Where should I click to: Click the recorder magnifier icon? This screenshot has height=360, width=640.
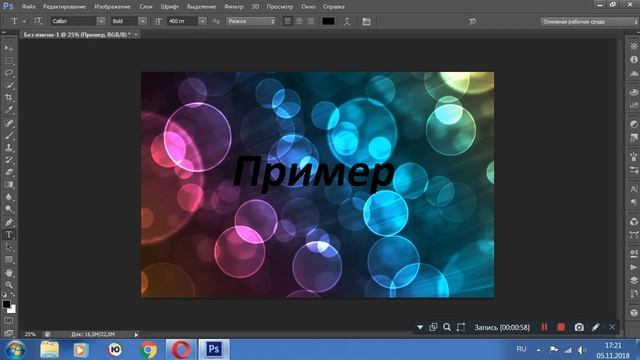[x=447, y=327]
